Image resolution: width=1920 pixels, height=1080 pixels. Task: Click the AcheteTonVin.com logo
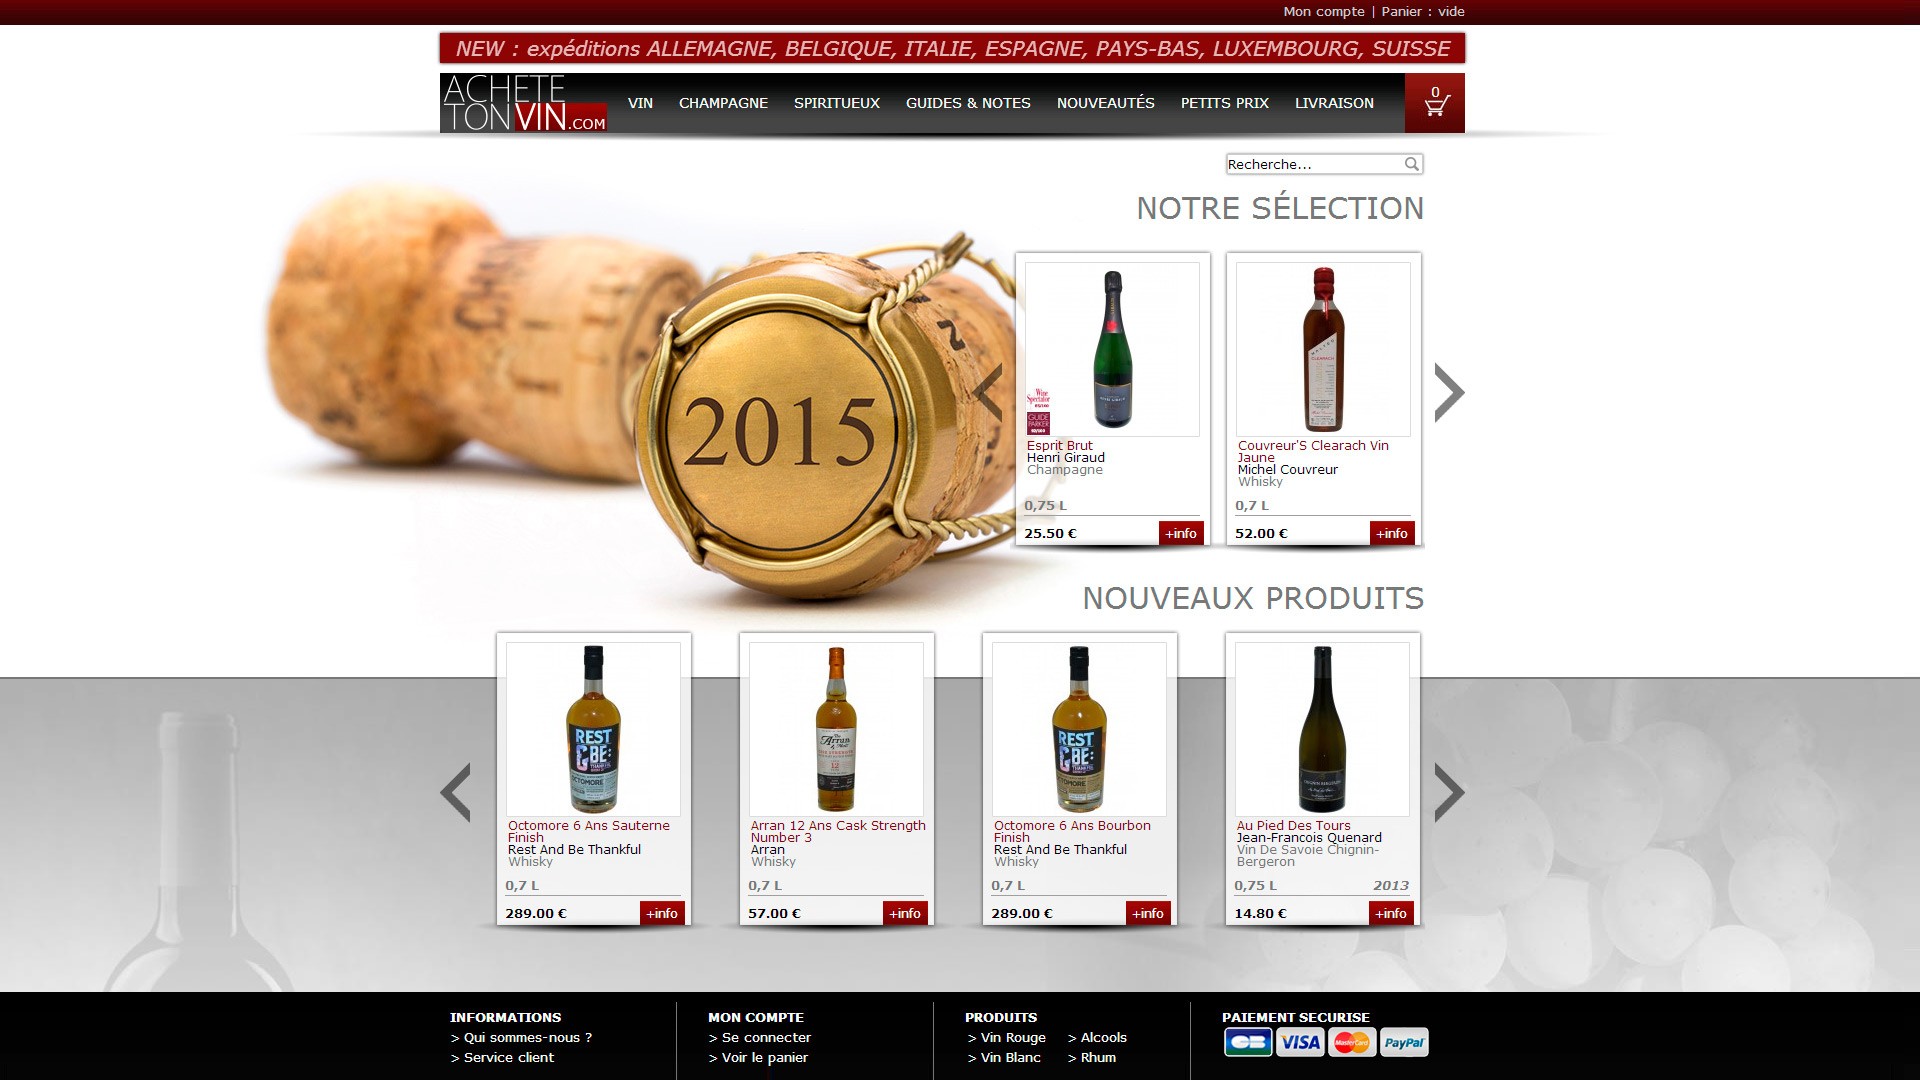point(524,103)
